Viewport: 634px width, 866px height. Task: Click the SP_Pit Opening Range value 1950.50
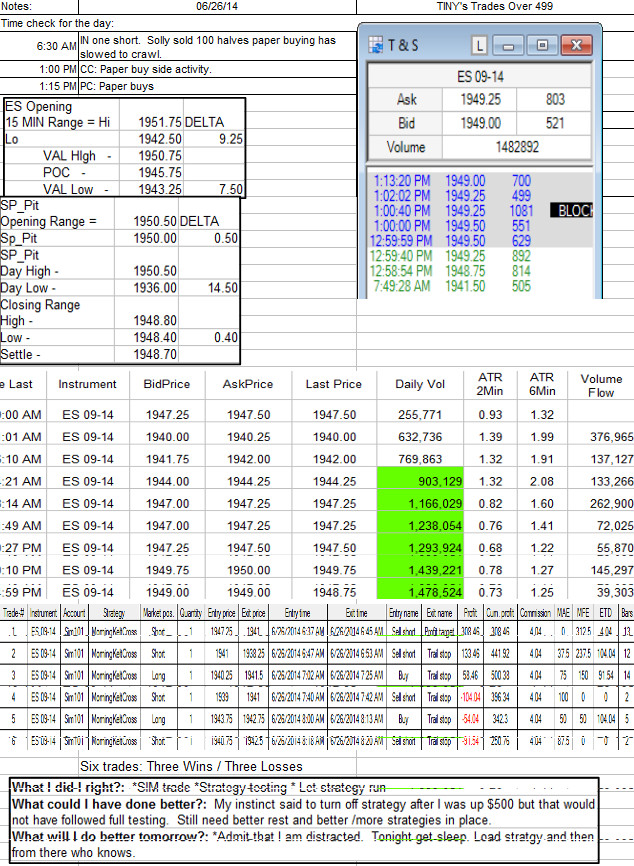tap(155, 221)
